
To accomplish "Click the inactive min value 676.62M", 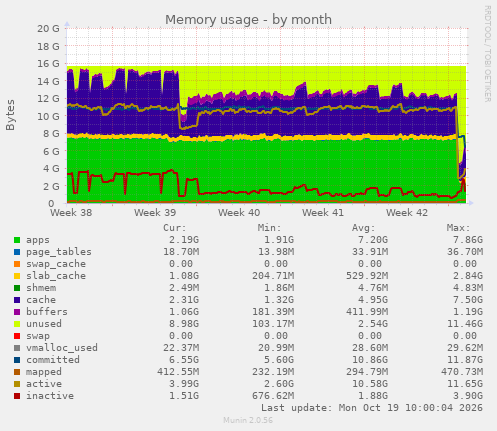I will (273, 396).
